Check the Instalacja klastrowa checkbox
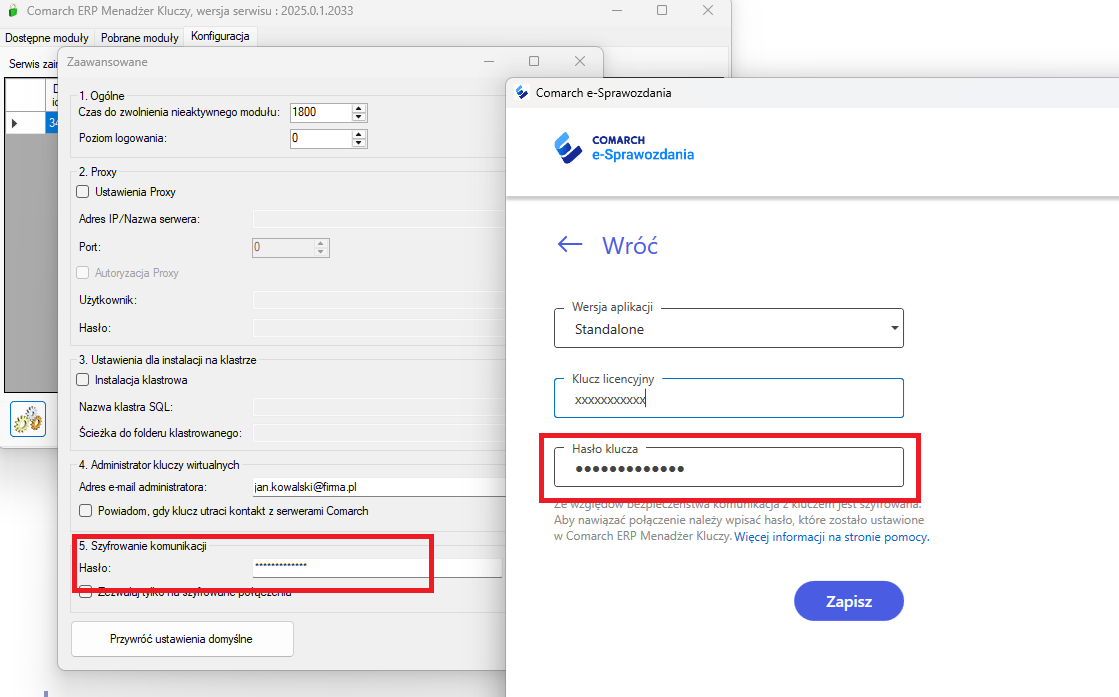This screenshot has width=1119, height=697. coord(83,380)
